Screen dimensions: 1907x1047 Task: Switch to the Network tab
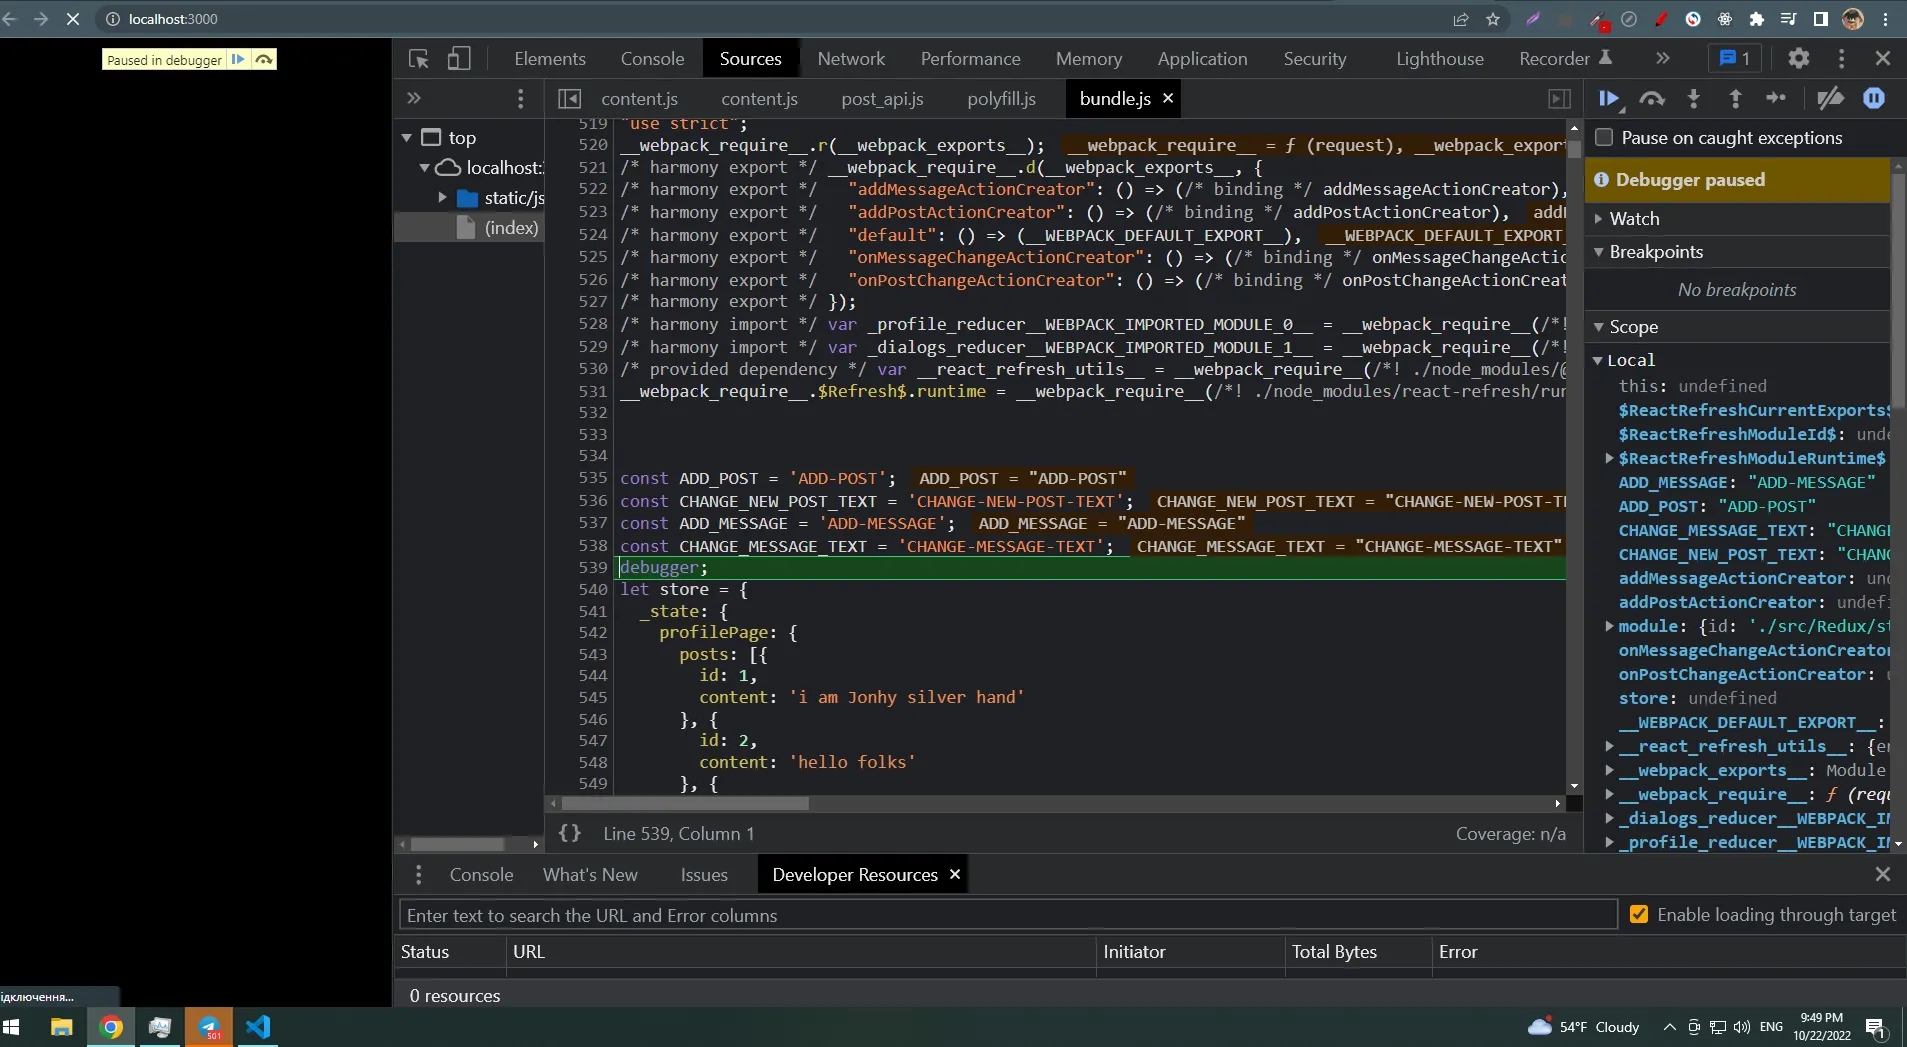point(850,59)
